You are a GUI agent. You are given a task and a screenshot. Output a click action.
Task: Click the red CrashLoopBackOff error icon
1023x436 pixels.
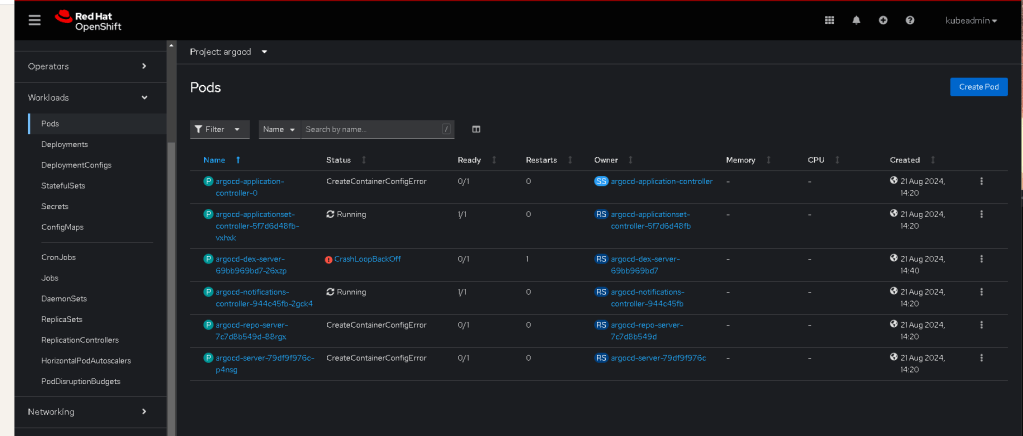[329, 260]
